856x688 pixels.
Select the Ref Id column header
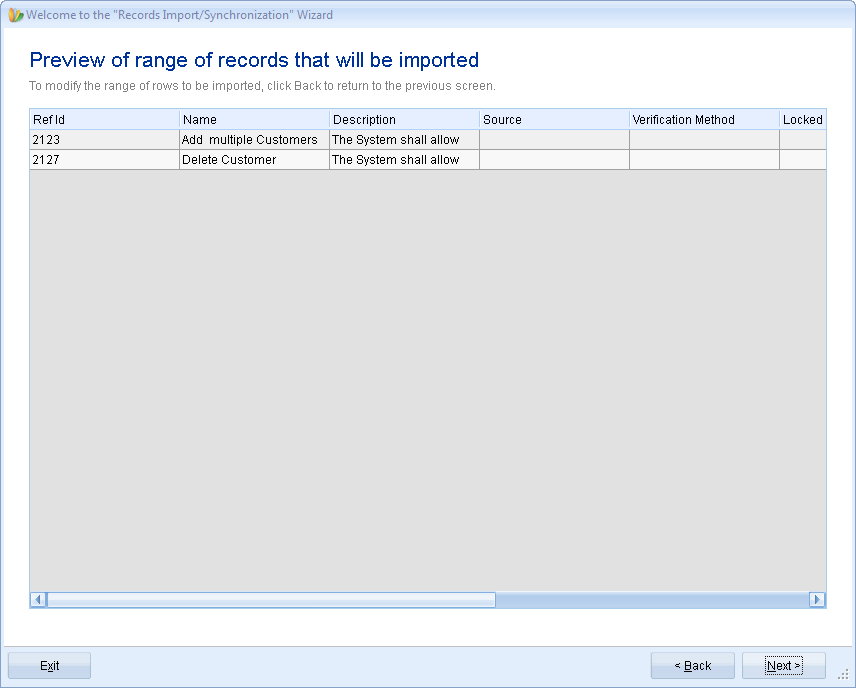104,120
